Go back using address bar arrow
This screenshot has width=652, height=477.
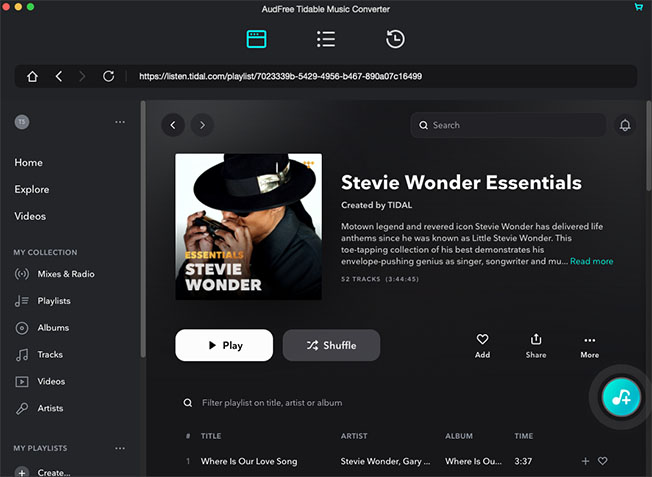59,77
